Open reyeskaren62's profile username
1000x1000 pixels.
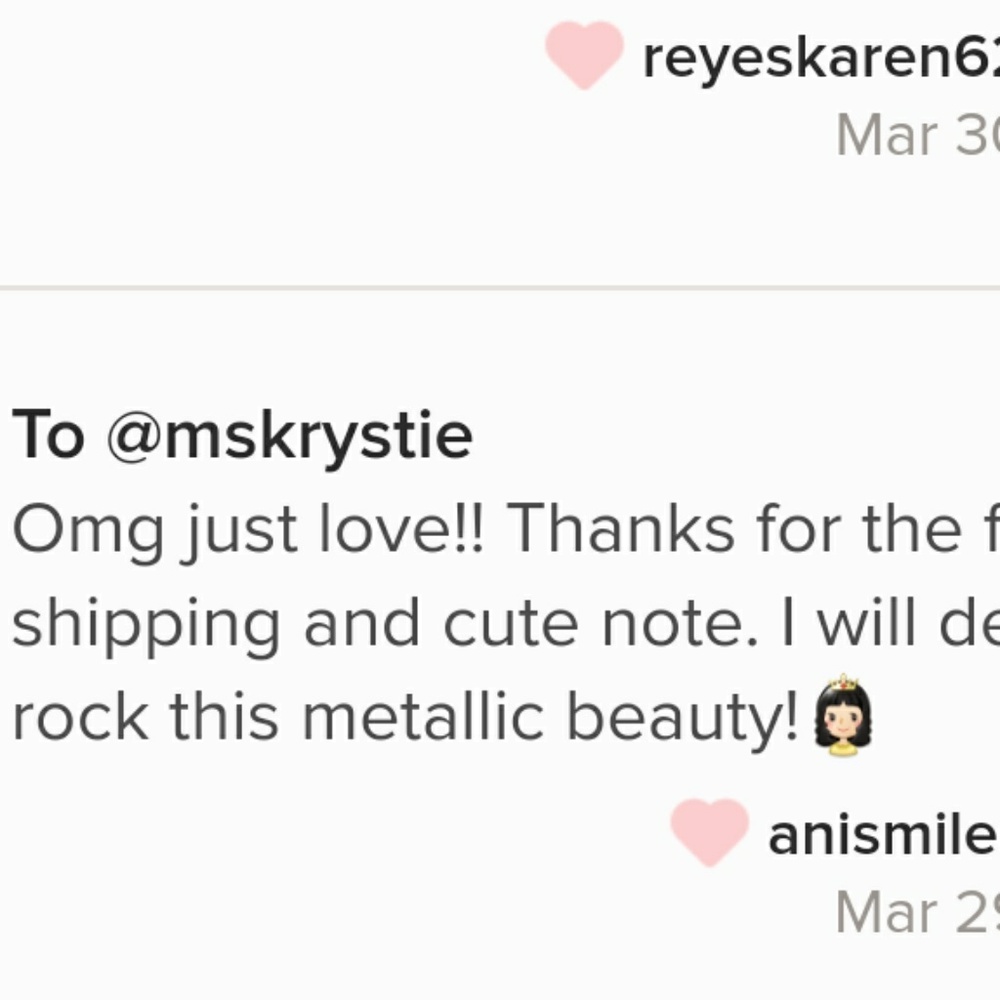(820, 59)
